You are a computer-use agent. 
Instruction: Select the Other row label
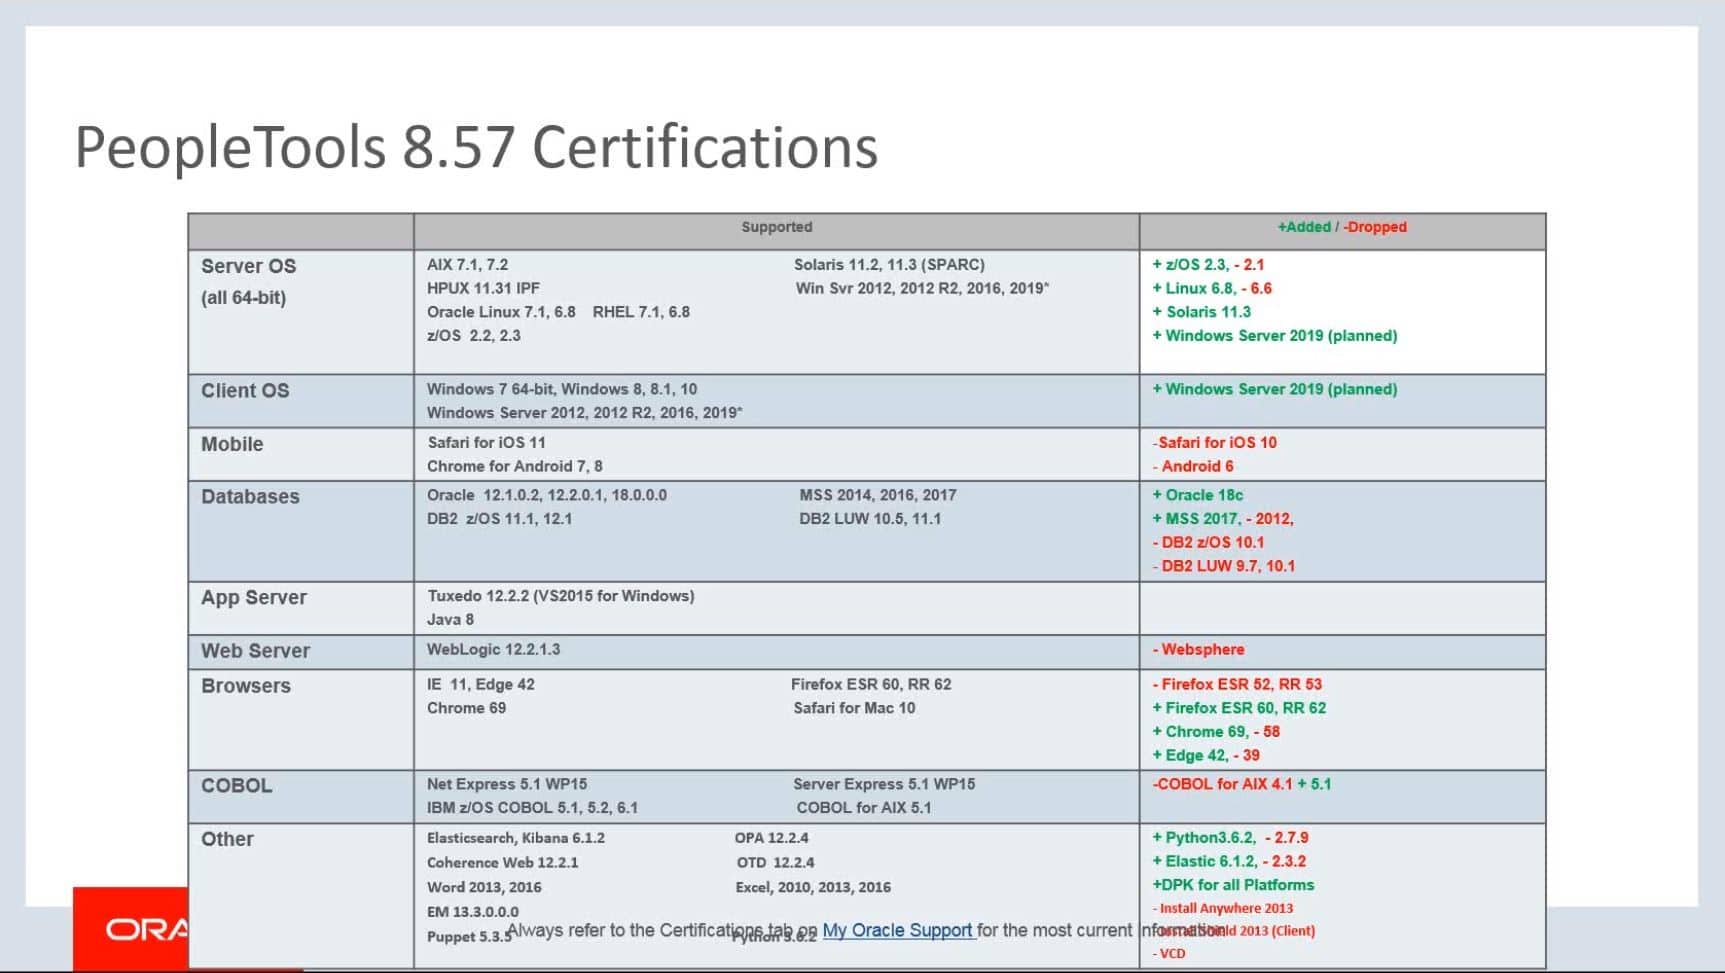point(228,838)
